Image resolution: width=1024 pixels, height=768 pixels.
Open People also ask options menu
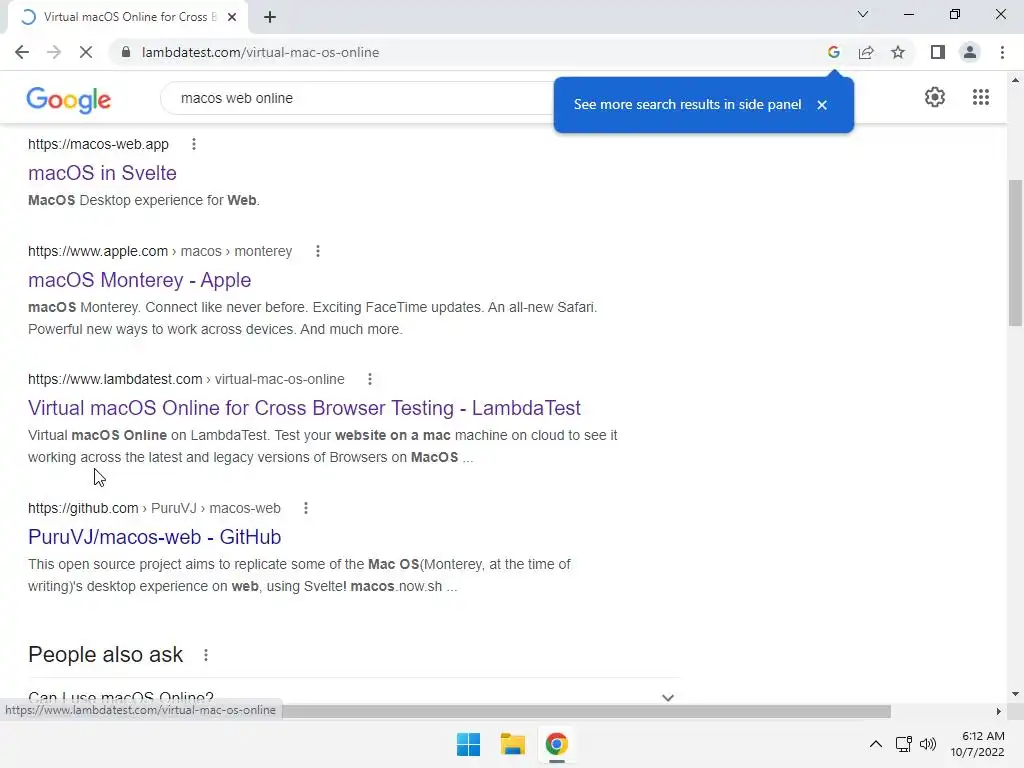pyautogui.click(x=206, y=655)
